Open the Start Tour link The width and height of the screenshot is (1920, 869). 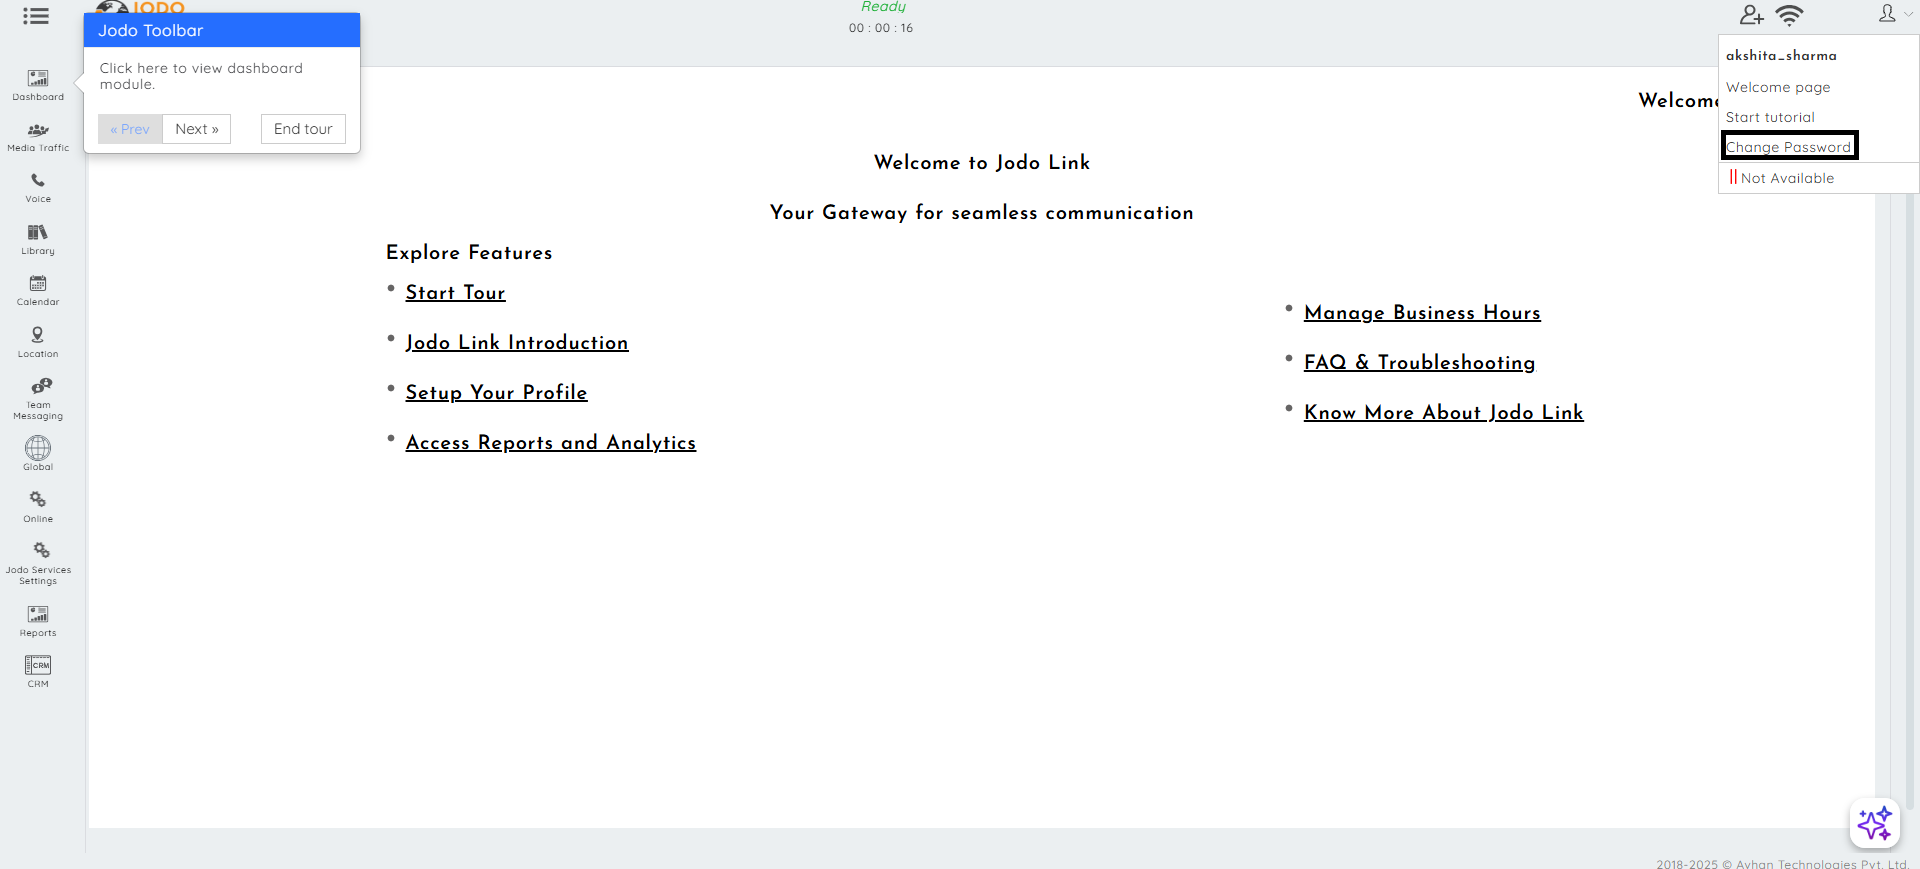pyautogui.click(x=455, y=293)
